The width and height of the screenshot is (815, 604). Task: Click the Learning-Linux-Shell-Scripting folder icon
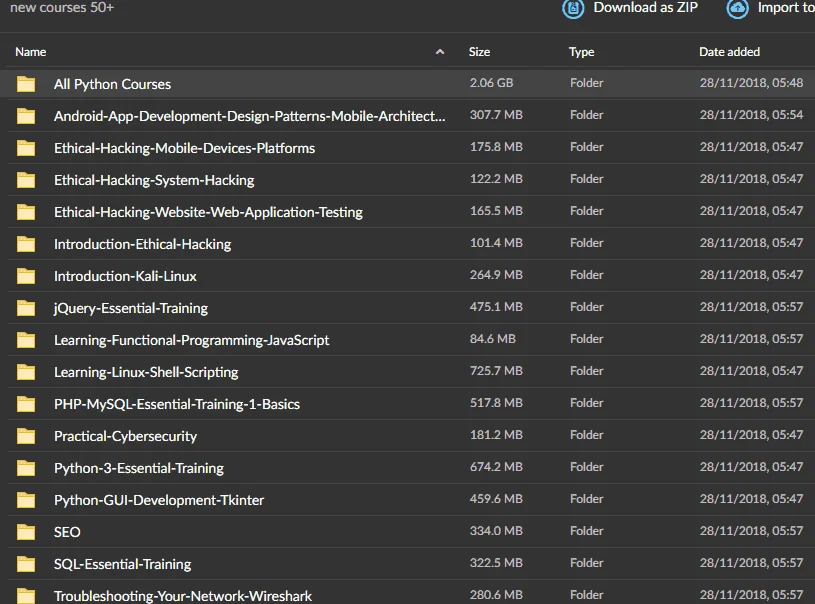click(26, 372)
